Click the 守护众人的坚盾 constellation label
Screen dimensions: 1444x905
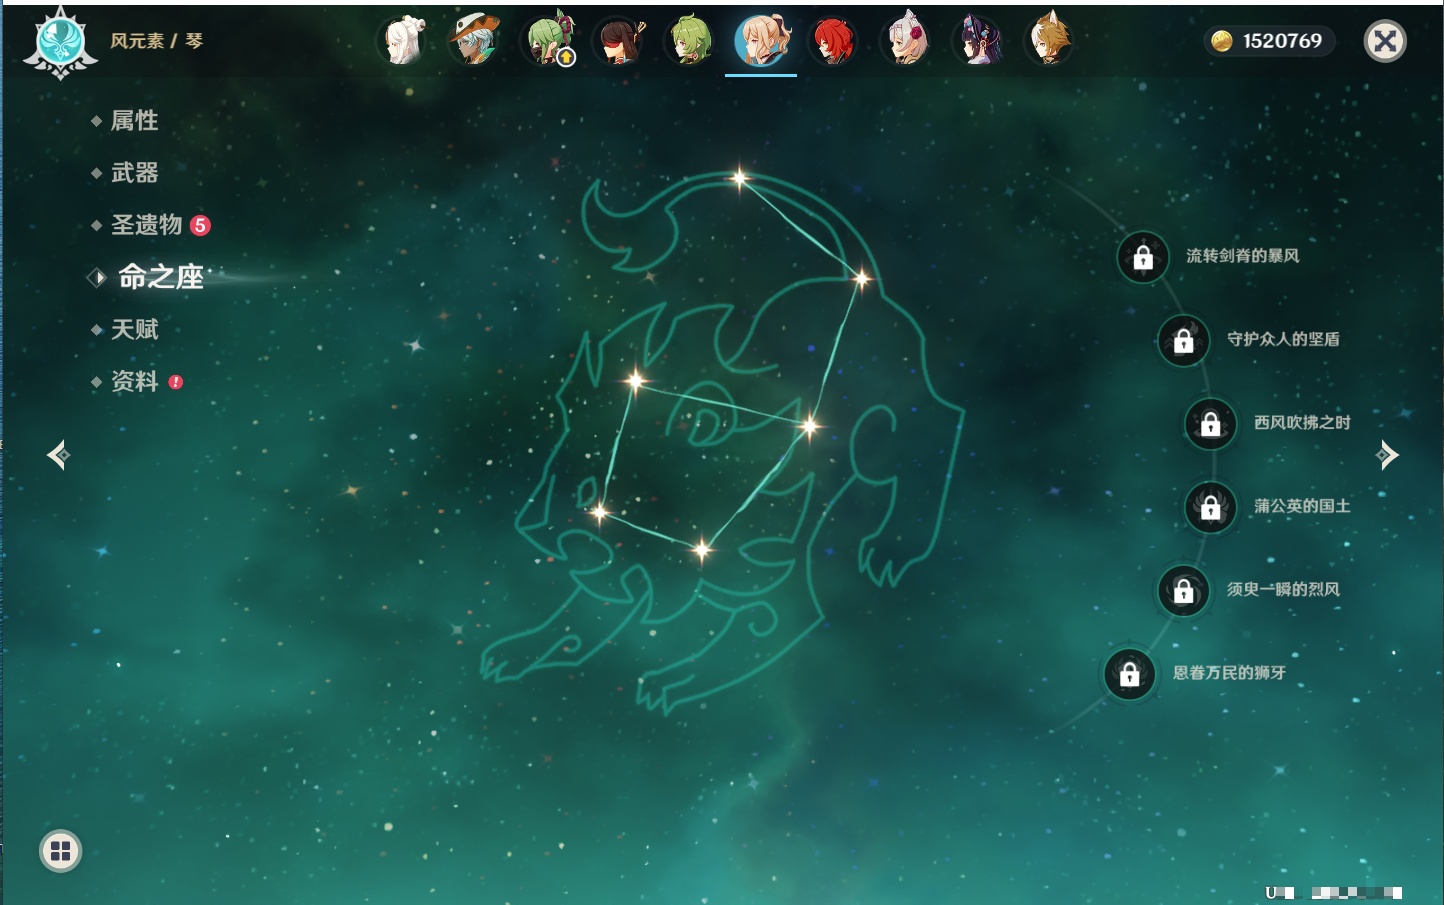tap(1283, 339)
